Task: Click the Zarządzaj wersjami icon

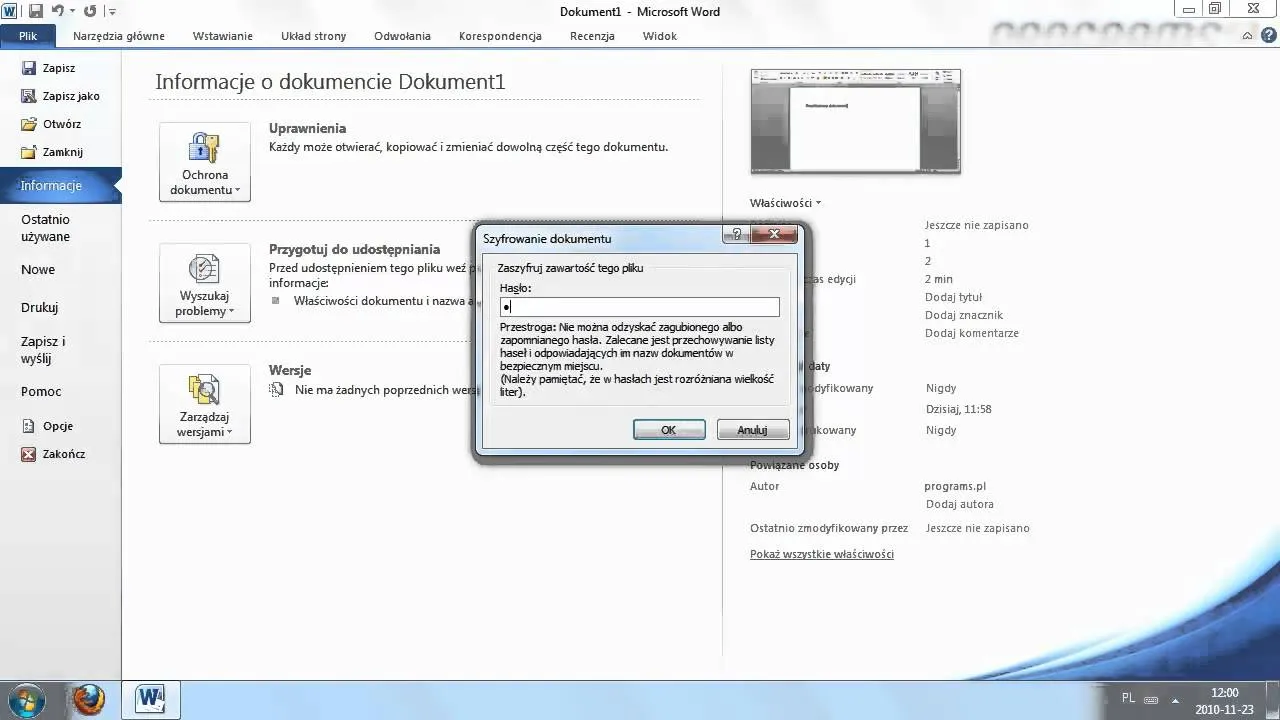Action: 204,389
